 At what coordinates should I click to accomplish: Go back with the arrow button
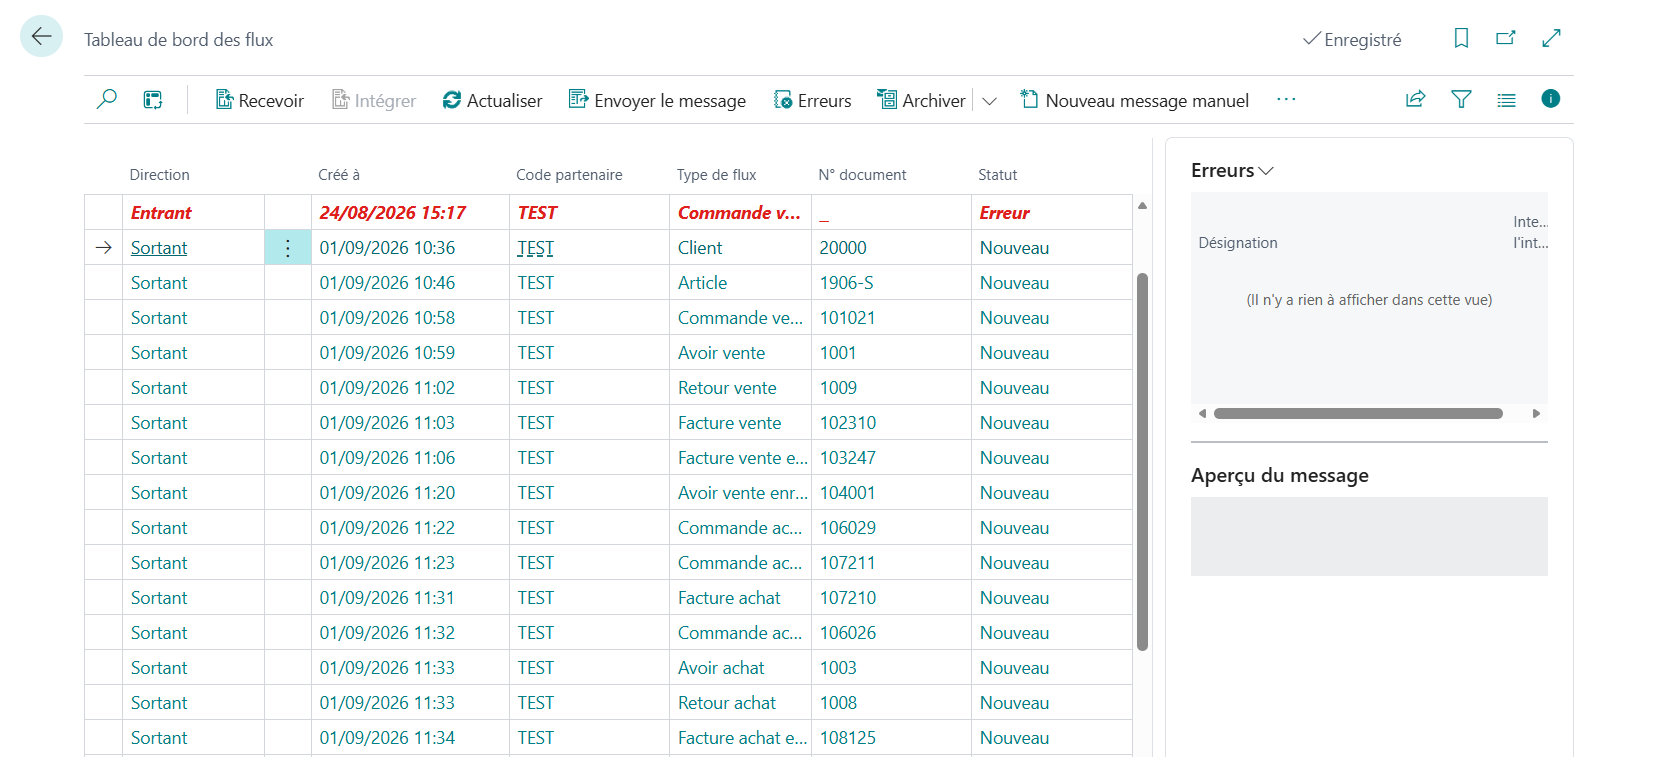click(x=41, y=37)
